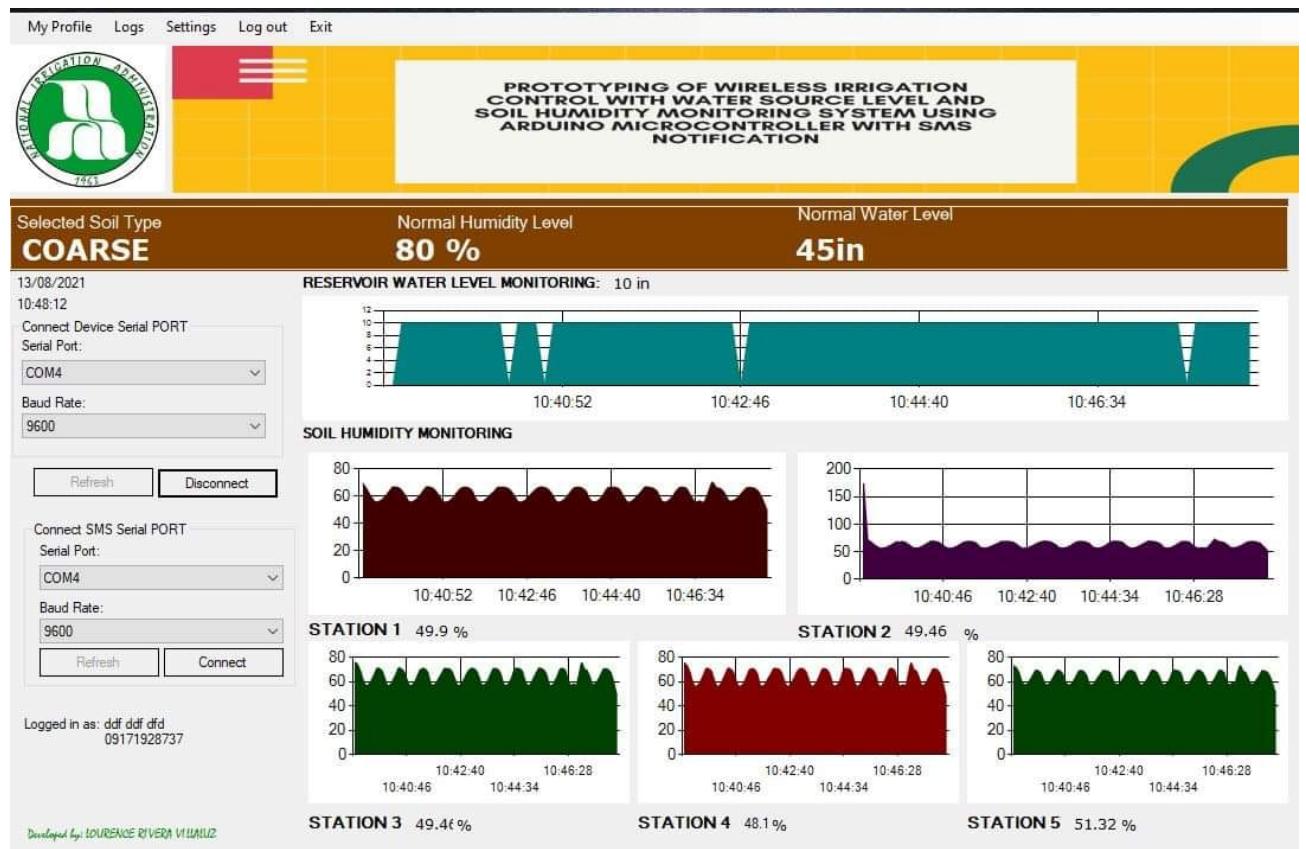This screenshot has height=849, width=1306.
Task: Click the STATION 3 label
Action: 355,822
